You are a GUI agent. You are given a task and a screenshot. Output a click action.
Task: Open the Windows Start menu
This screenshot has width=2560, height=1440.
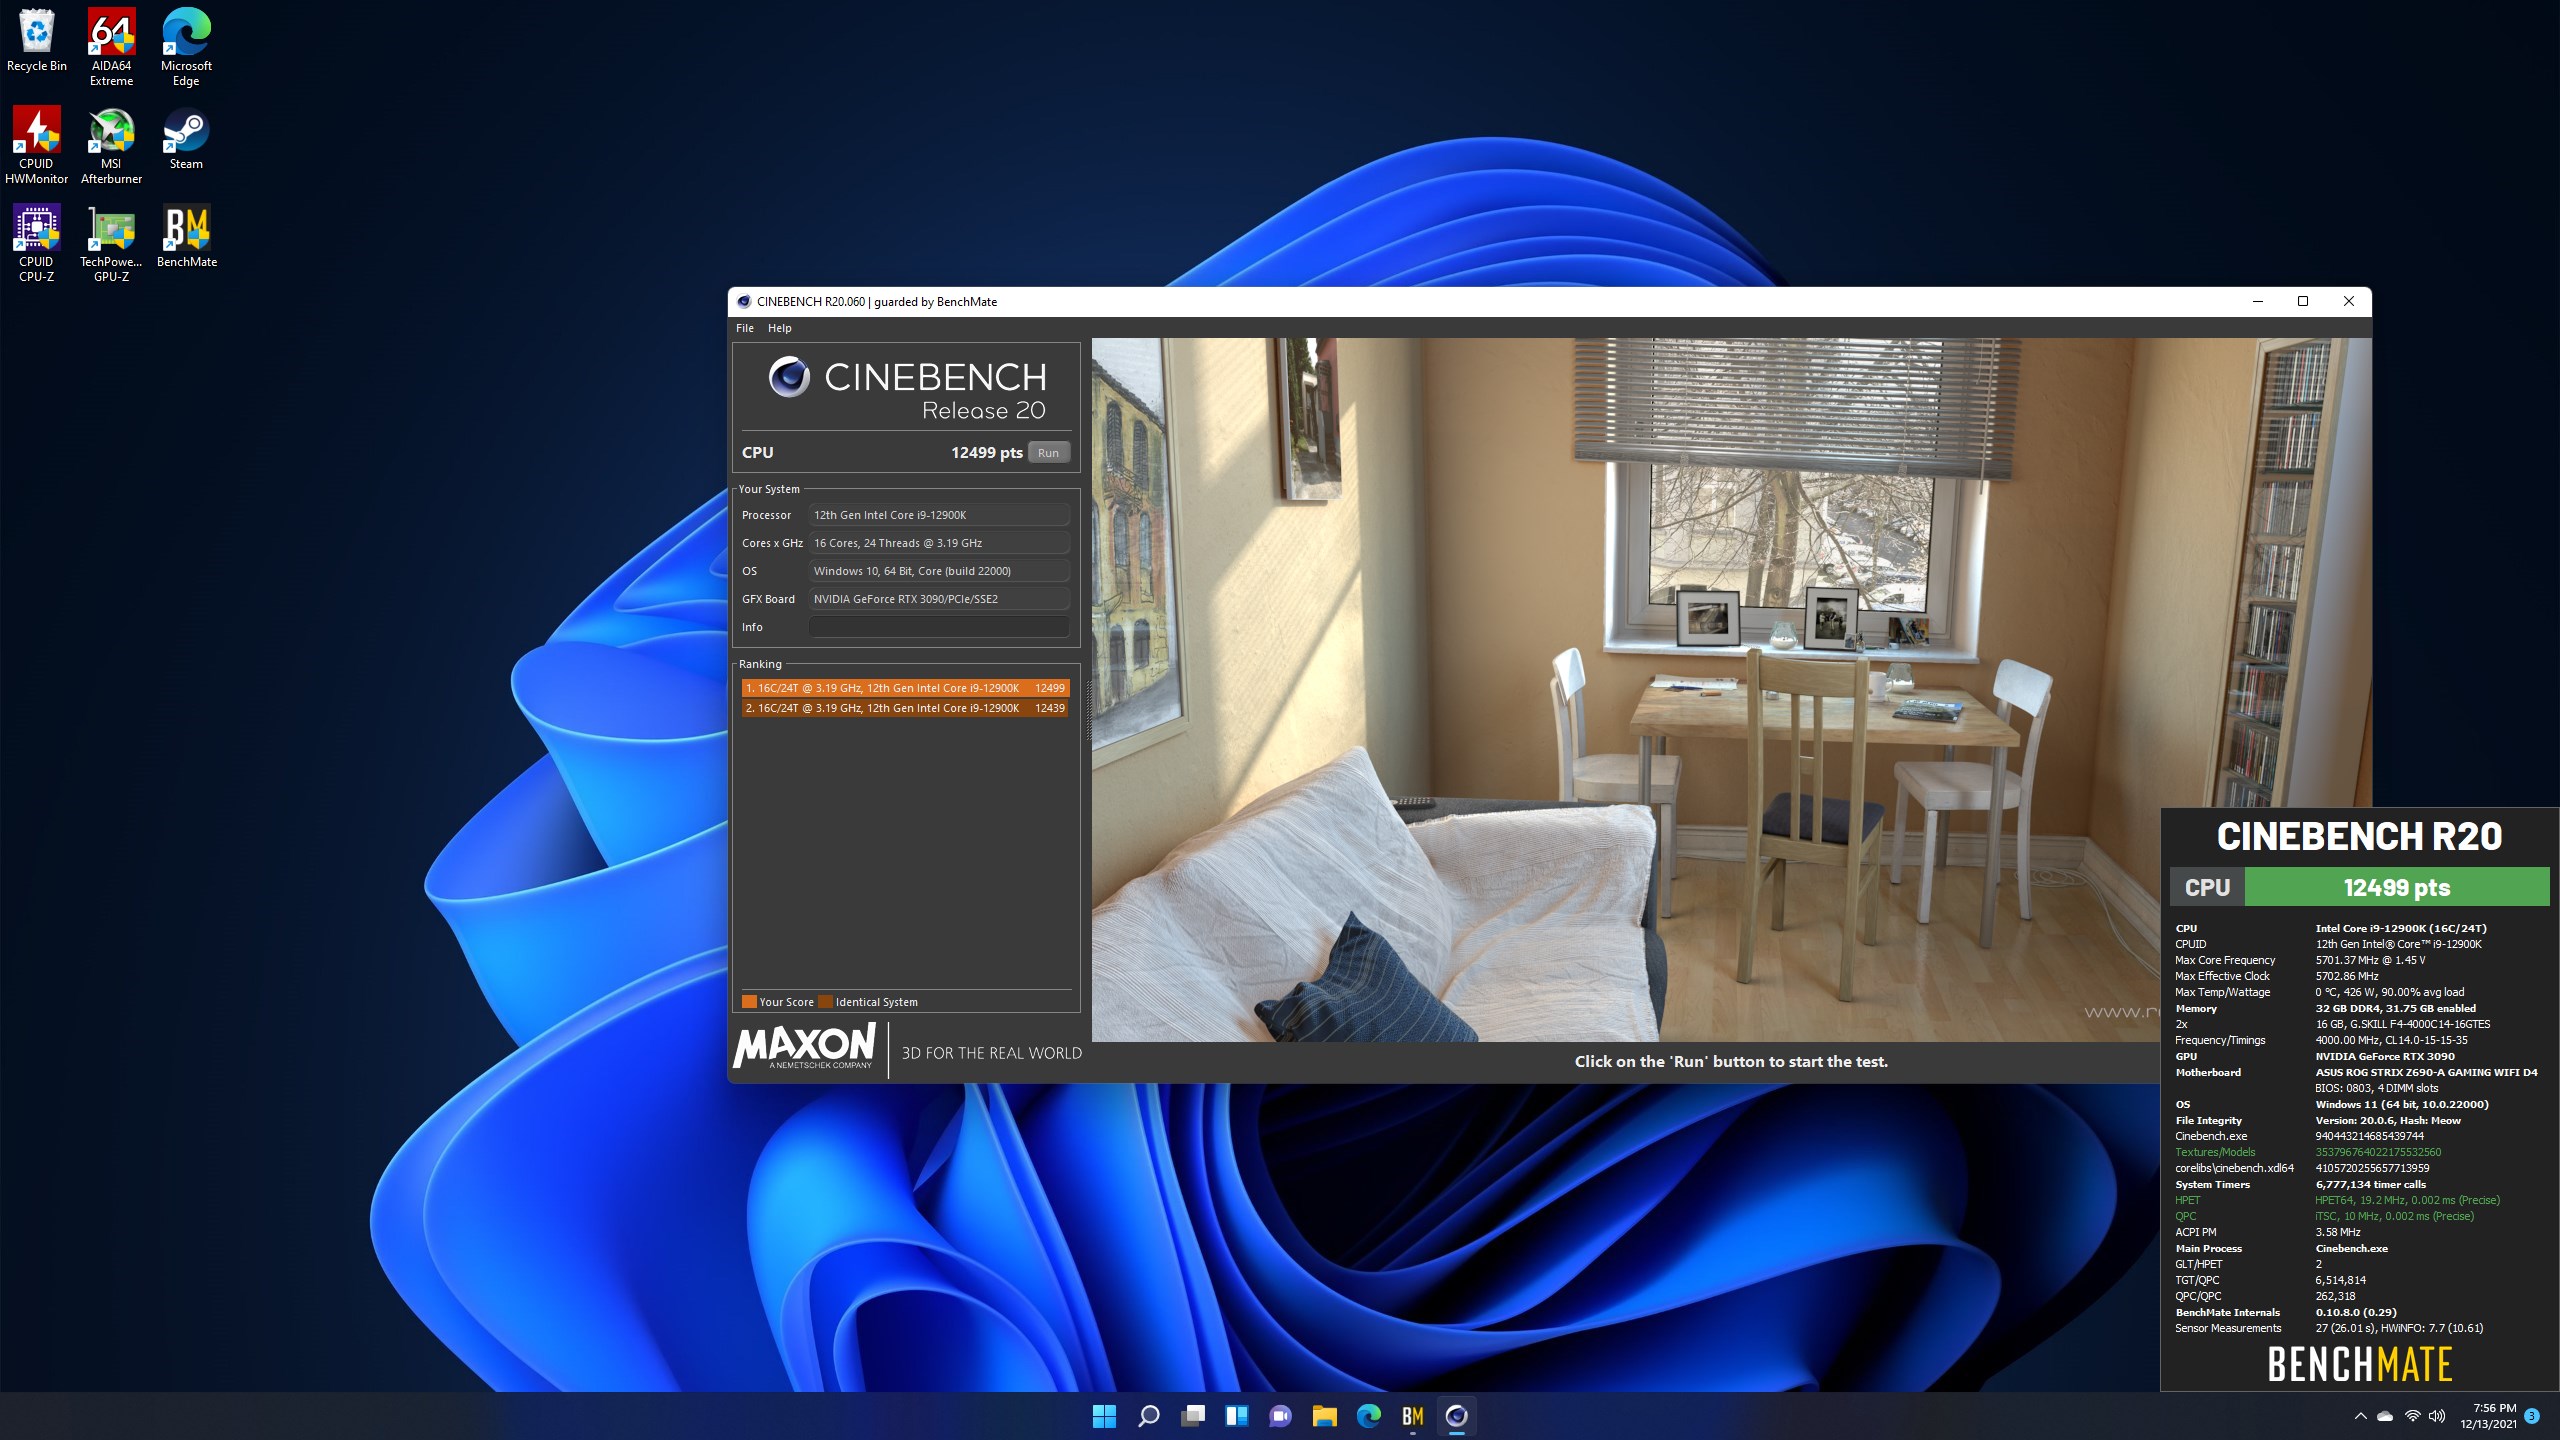[1104, 1416]
